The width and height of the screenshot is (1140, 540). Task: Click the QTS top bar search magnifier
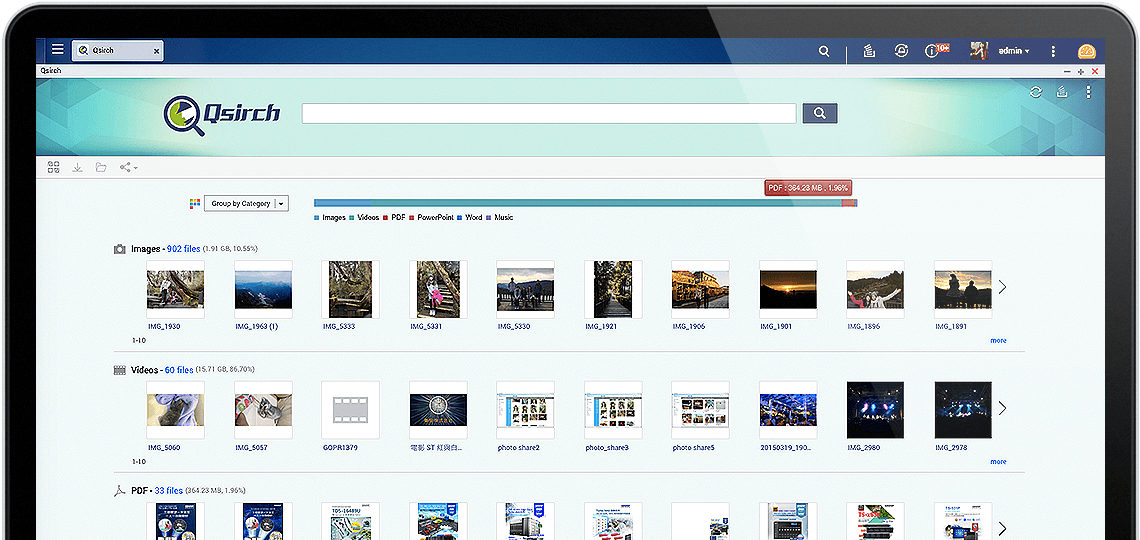click(824, 51)
